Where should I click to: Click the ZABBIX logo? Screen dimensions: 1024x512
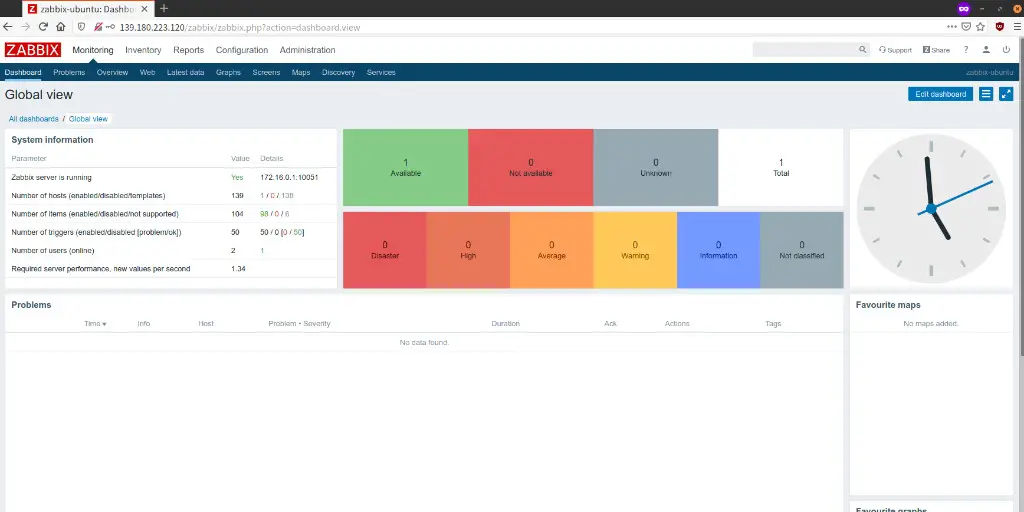(33, 50)
